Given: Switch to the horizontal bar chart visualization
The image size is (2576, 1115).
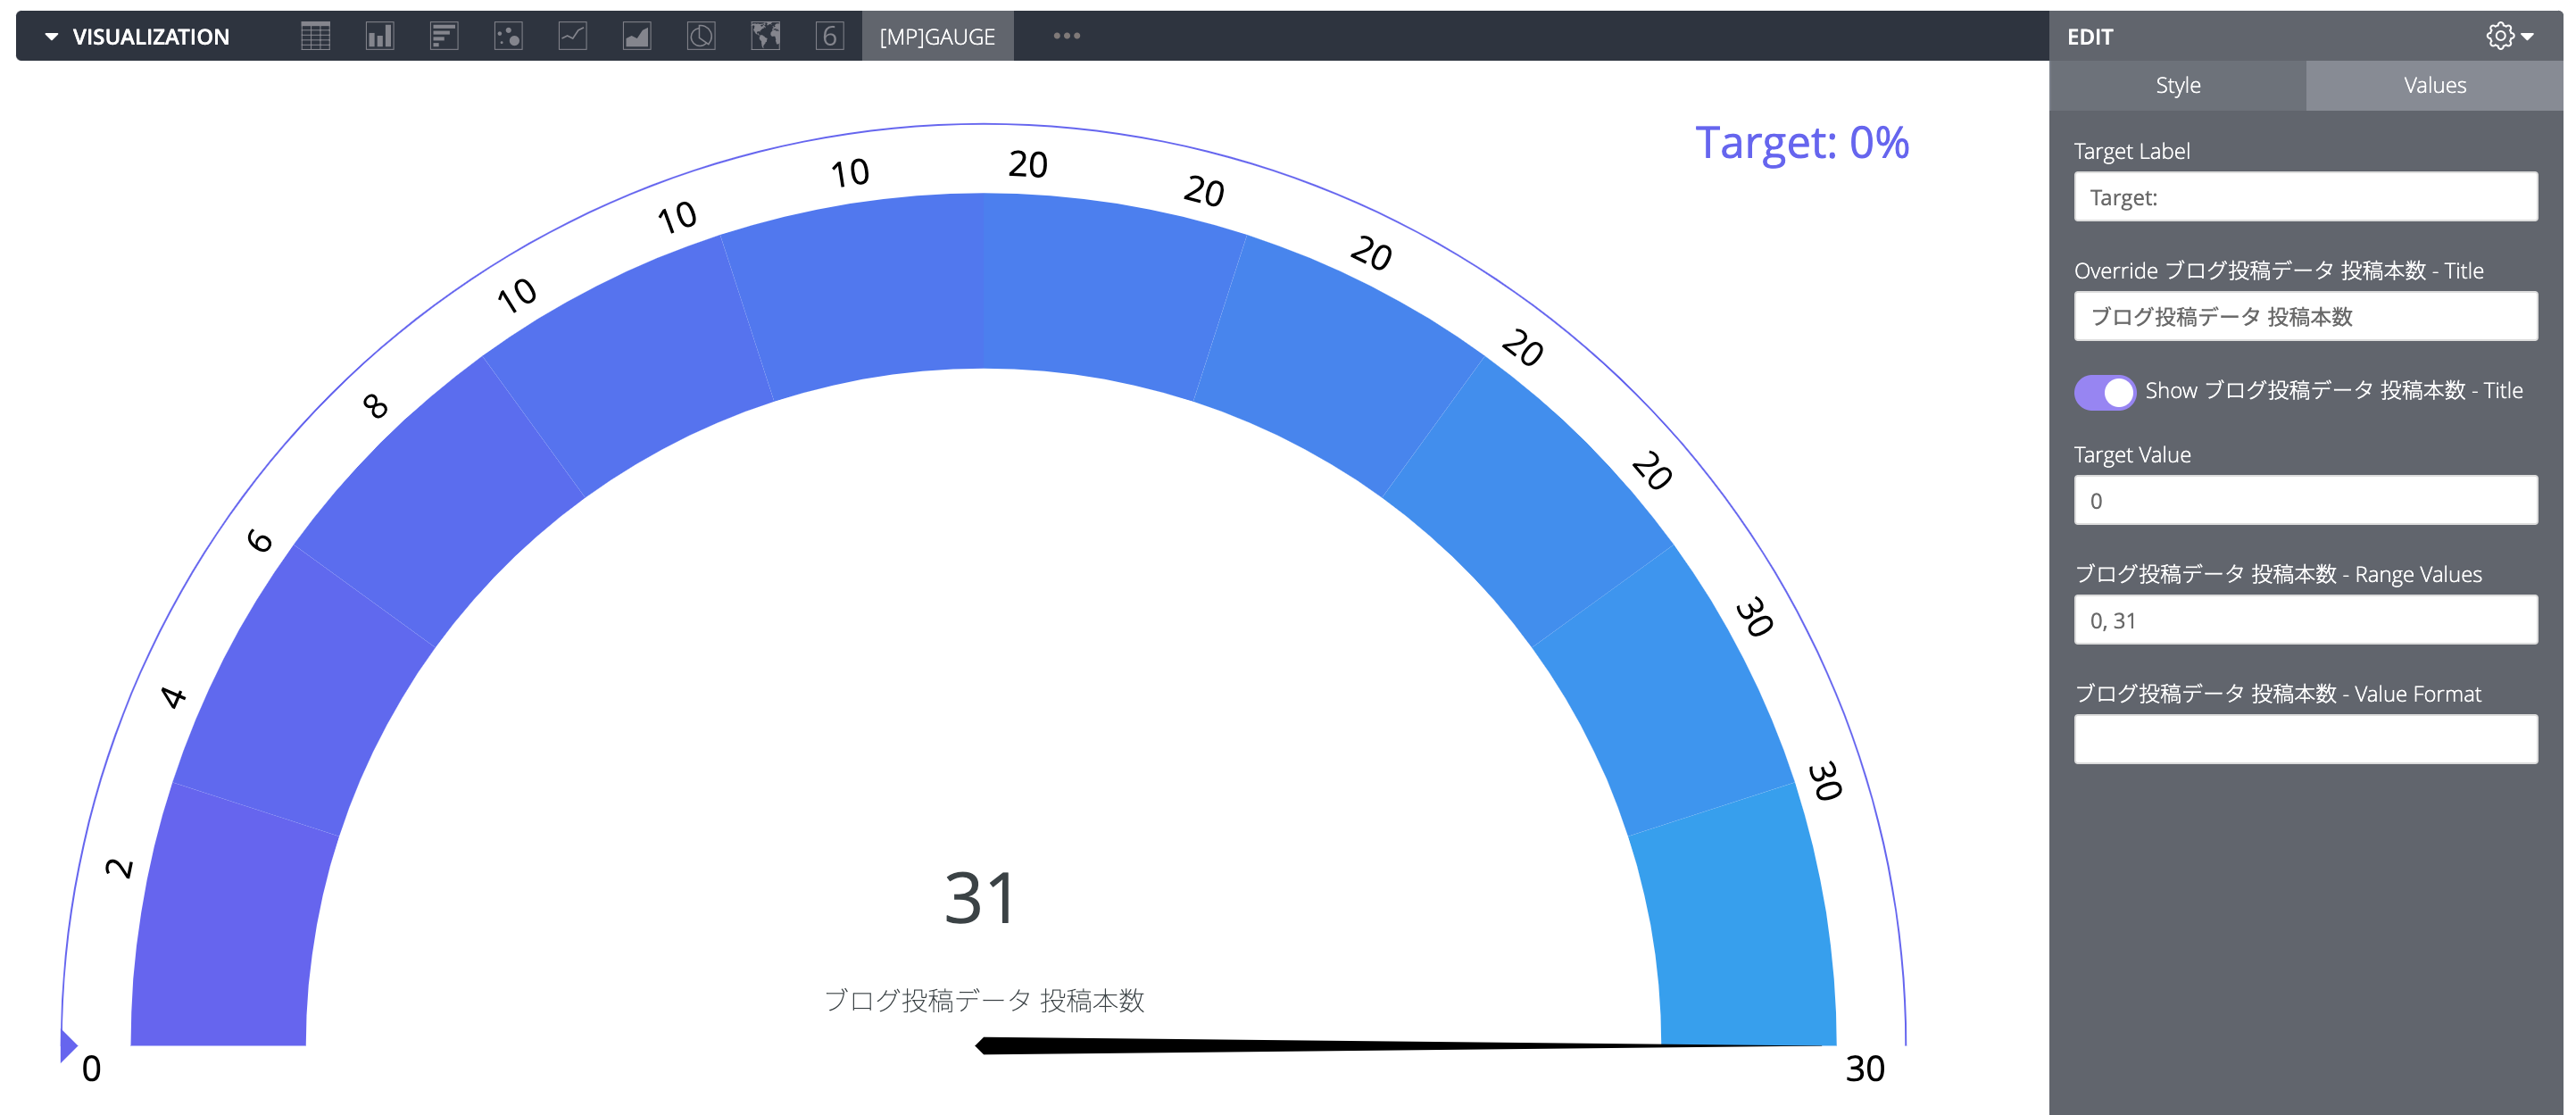Looking at the screenshot, I should pos(444,36).
